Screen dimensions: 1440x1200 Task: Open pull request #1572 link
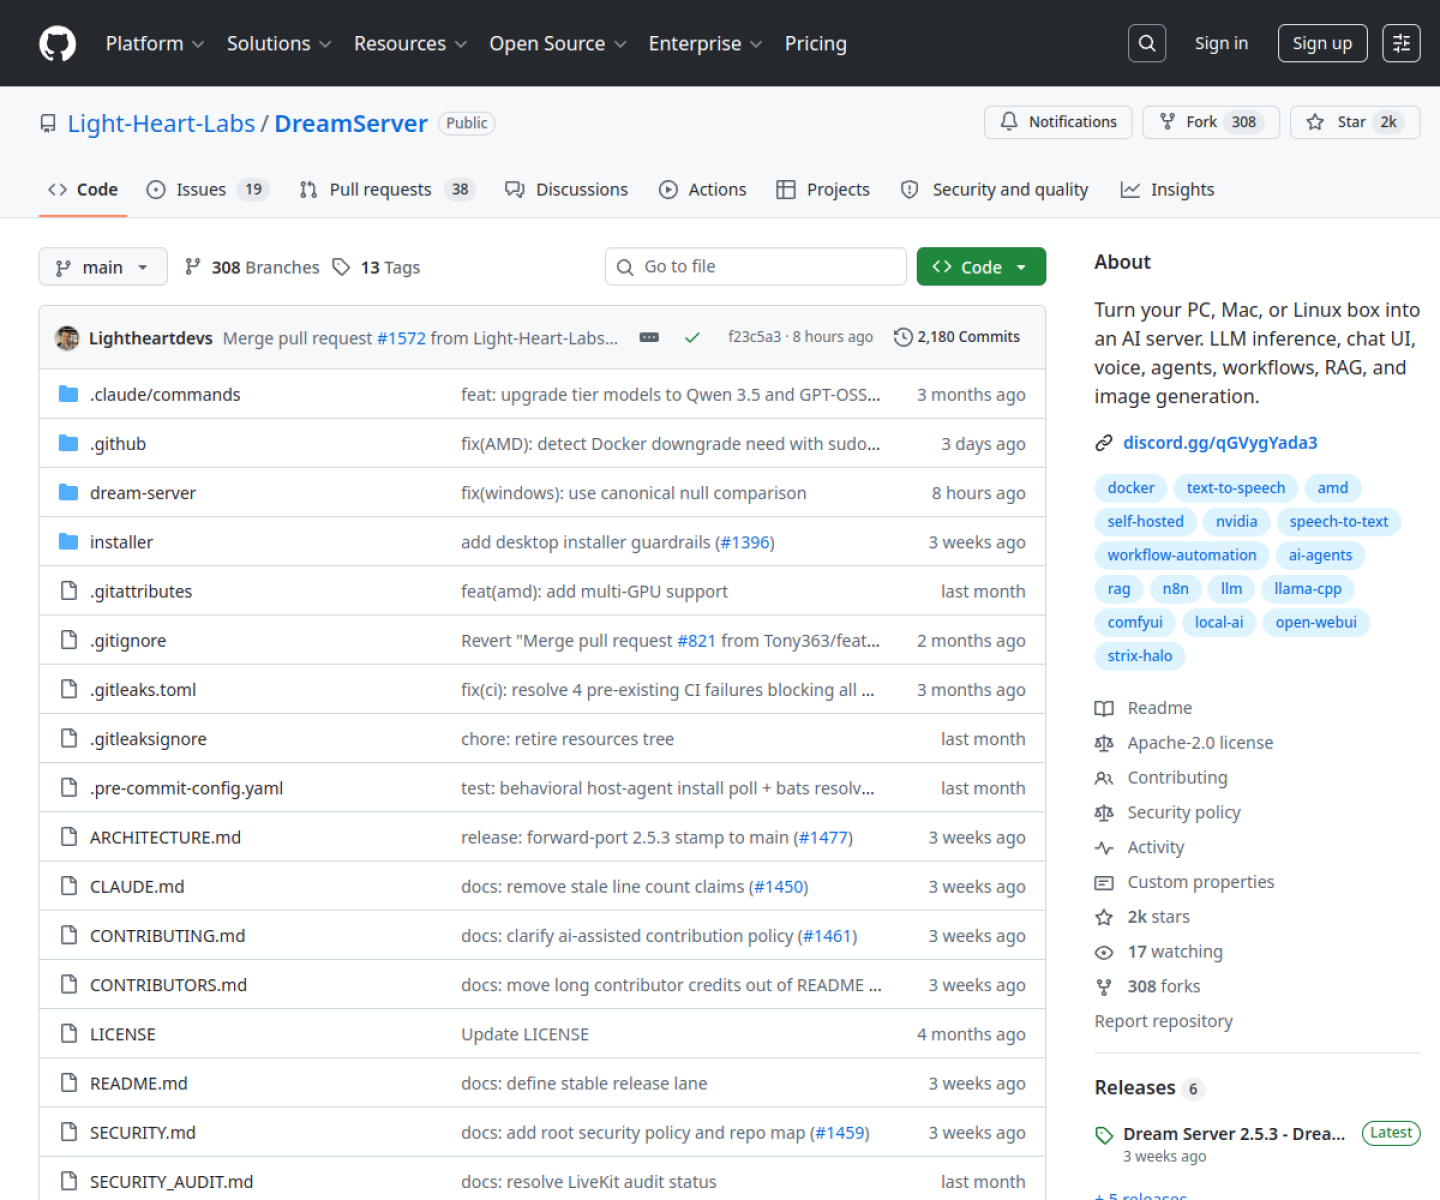click(x=401, y=338)
